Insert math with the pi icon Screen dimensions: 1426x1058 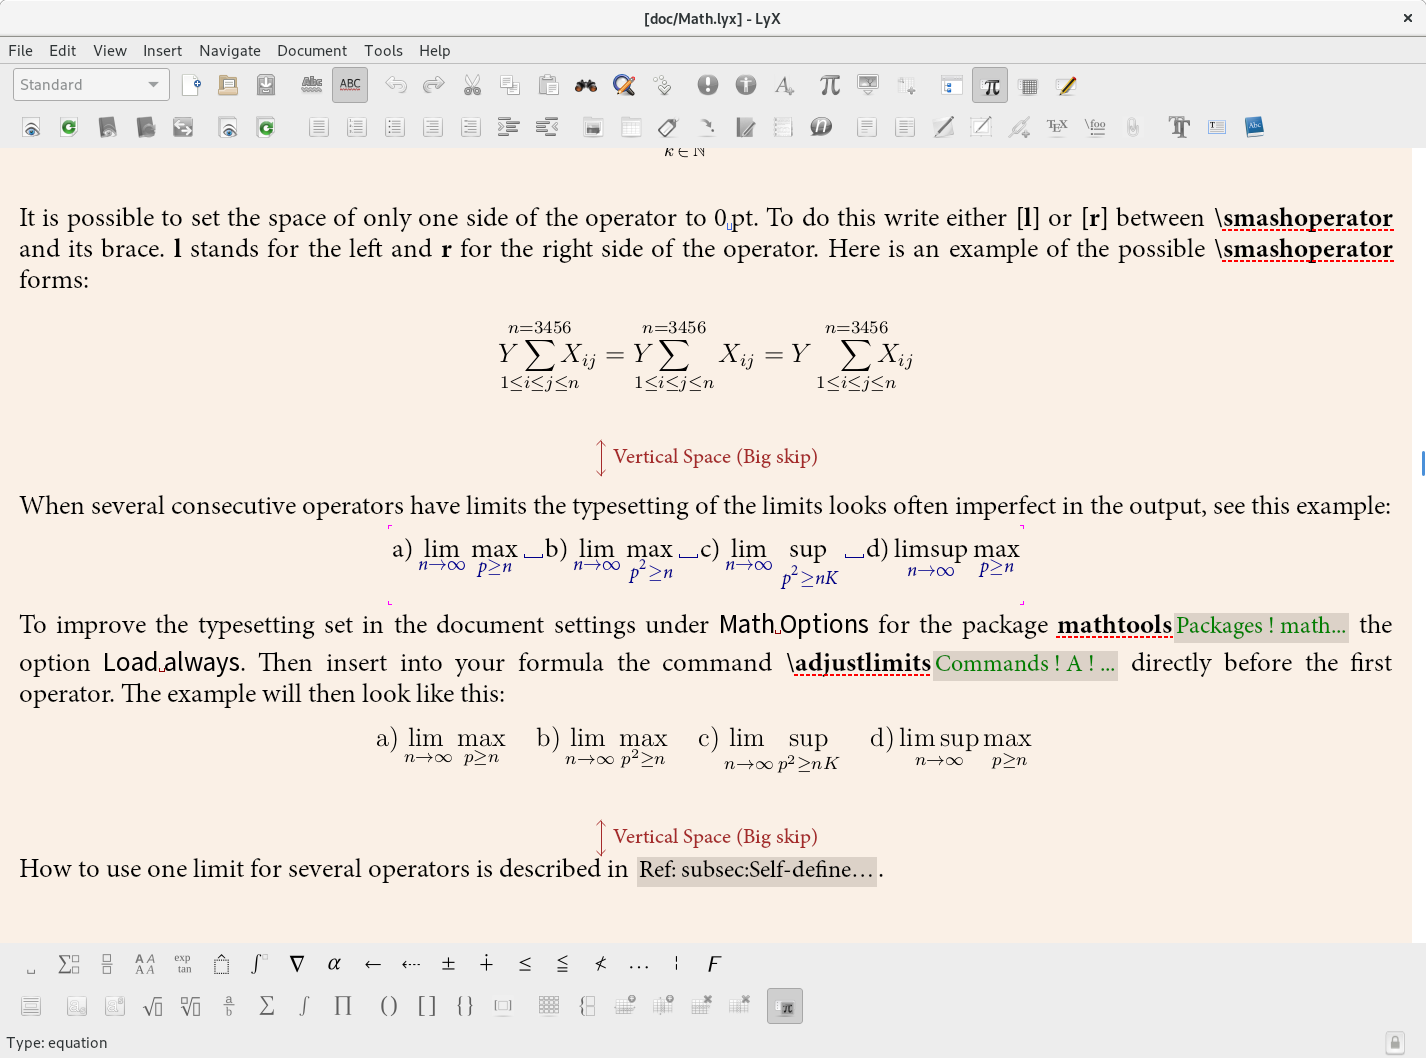pyautogui.click(x=830, y=86)
